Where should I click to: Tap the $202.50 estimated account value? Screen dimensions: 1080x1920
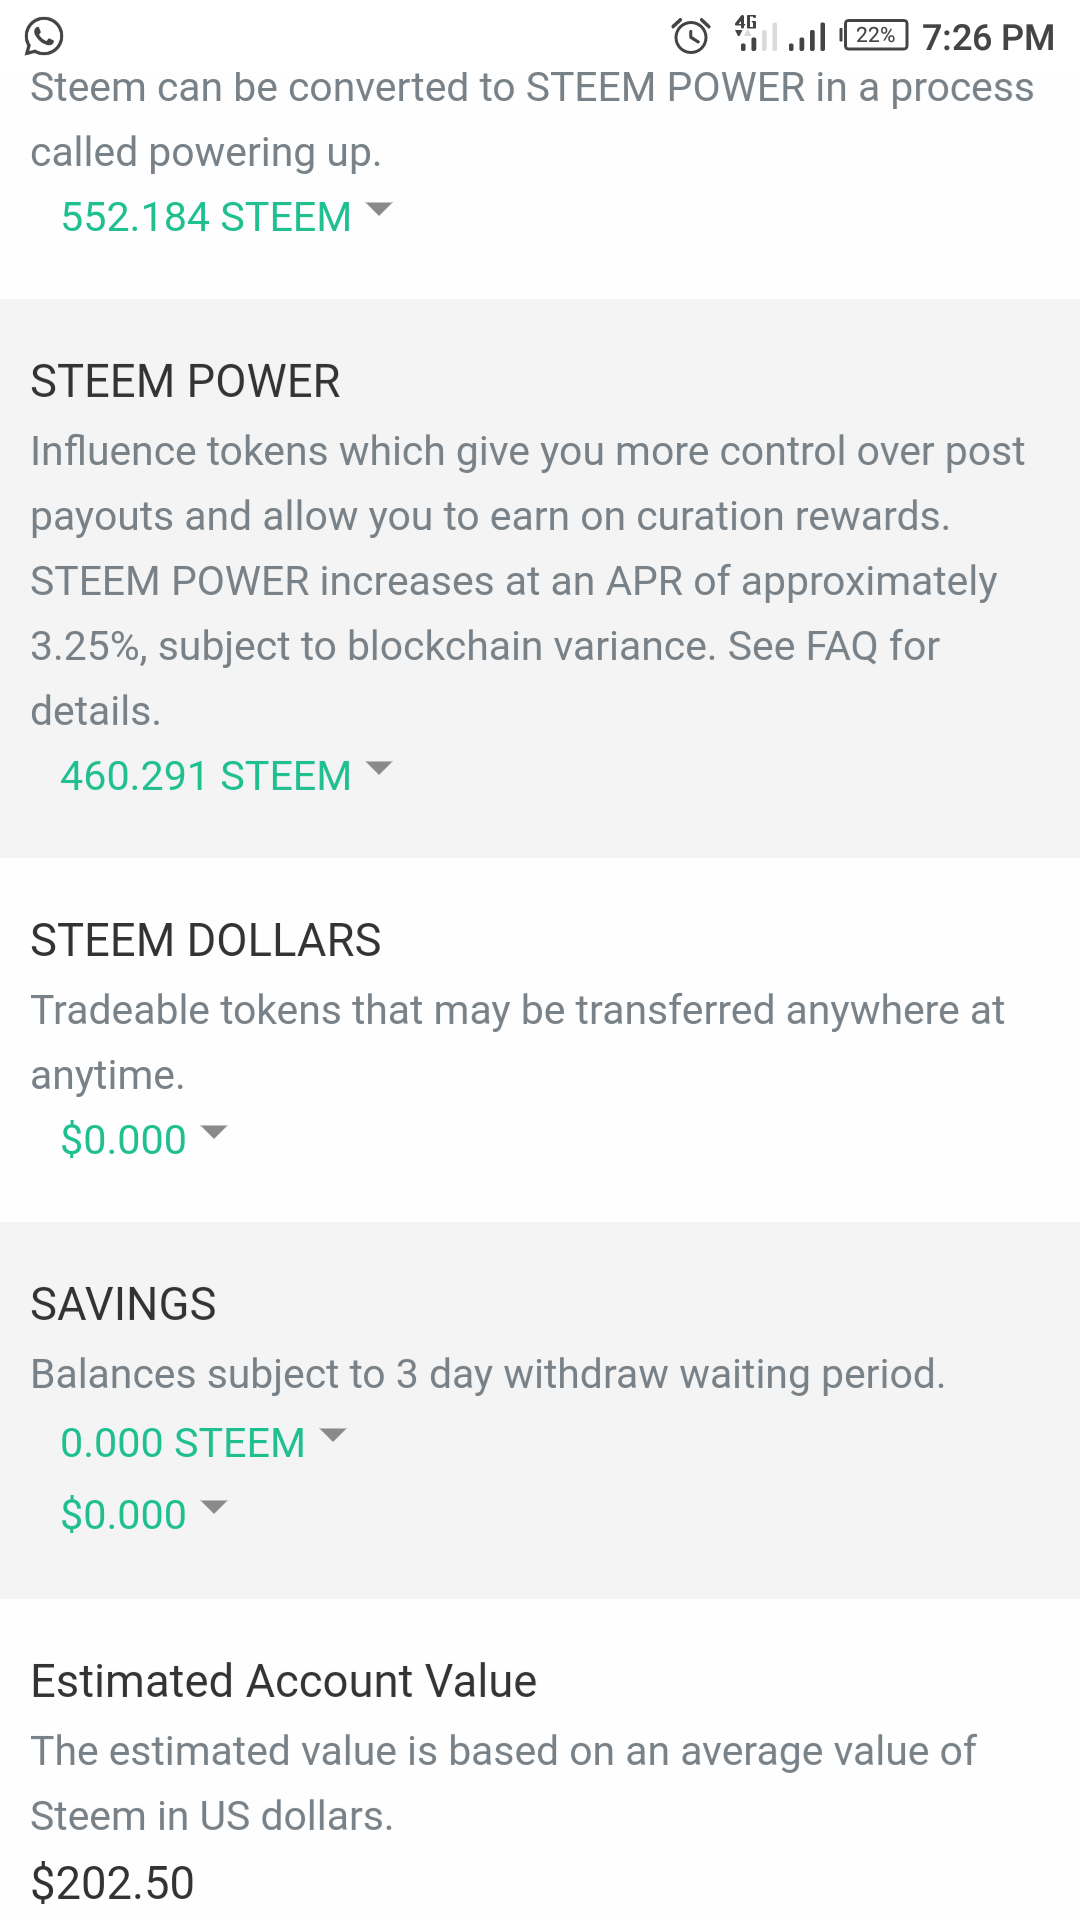pyautogui.click(x=112, y=1884)
